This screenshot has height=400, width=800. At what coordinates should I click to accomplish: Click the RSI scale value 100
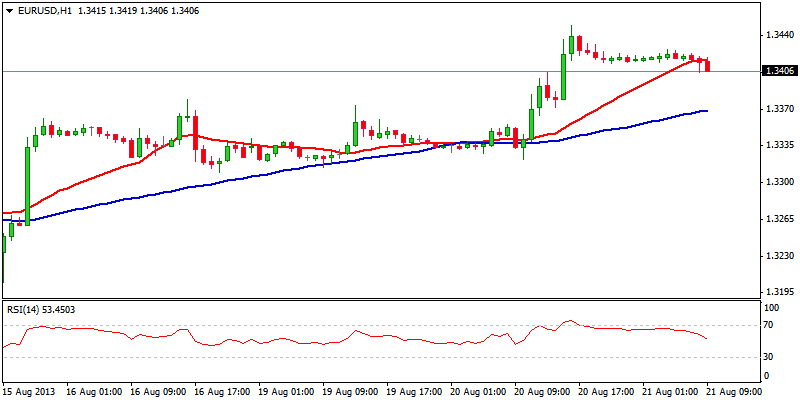[772, 308]
